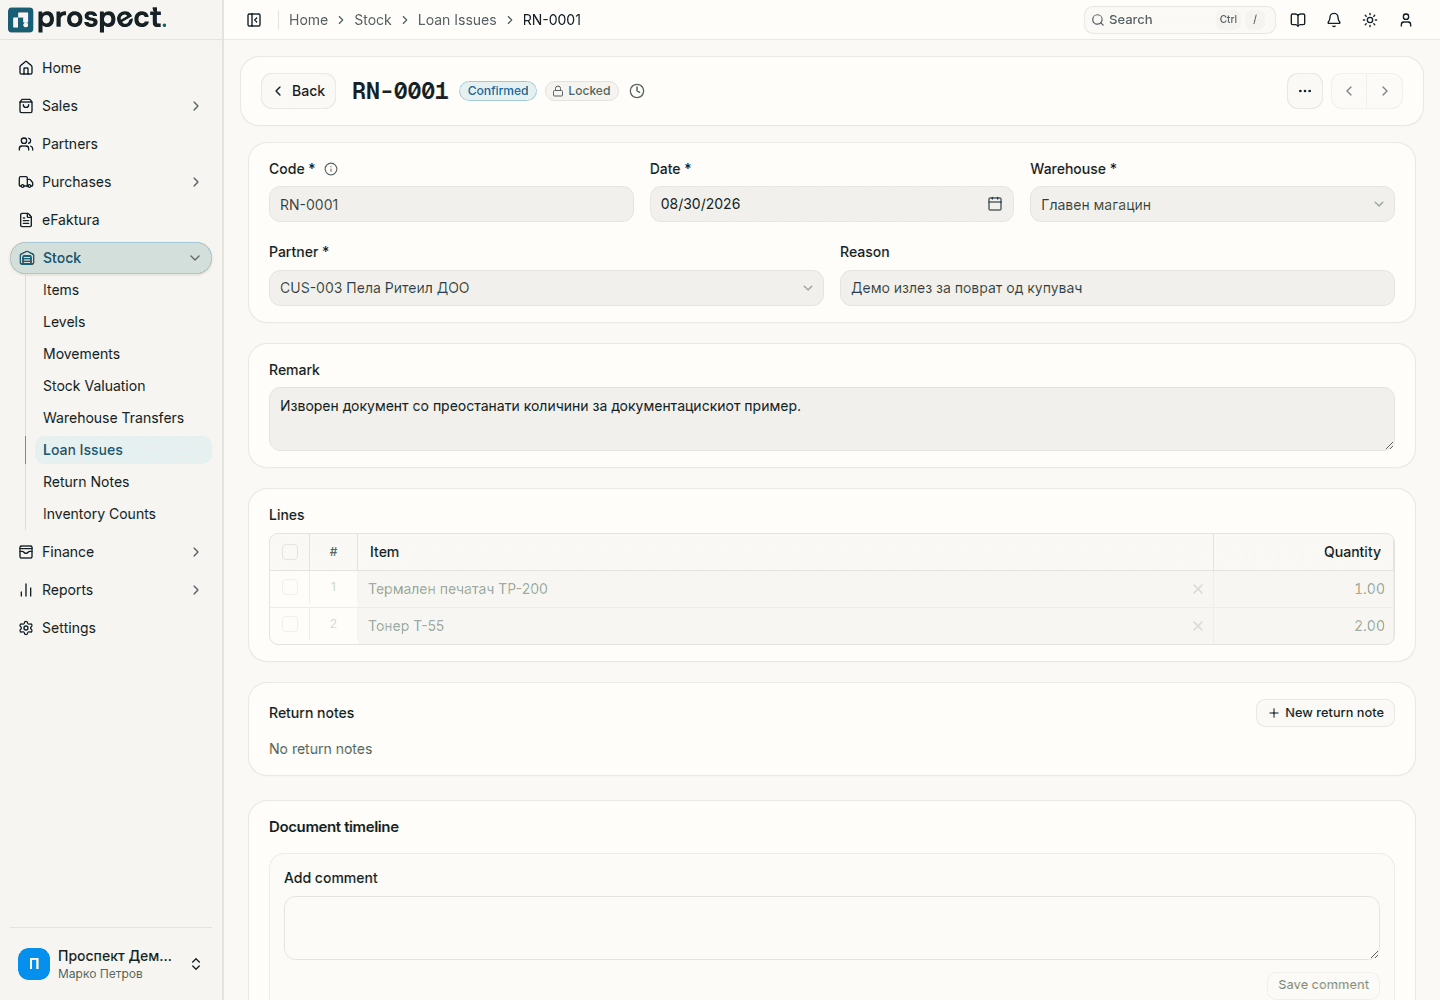Image resolution: width=1440 pixels, height=1000 pixels.
Task: Click the Тонер T-55 item cell
Action: tap(785, 626)
